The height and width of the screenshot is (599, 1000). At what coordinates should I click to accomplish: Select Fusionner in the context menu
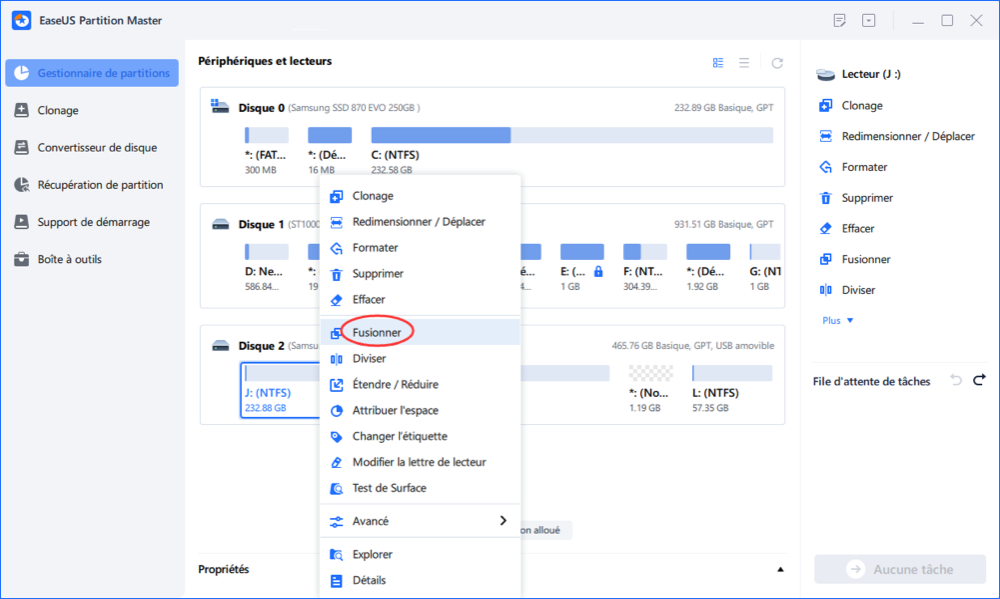pyautogui.click(x=376, y=332)
